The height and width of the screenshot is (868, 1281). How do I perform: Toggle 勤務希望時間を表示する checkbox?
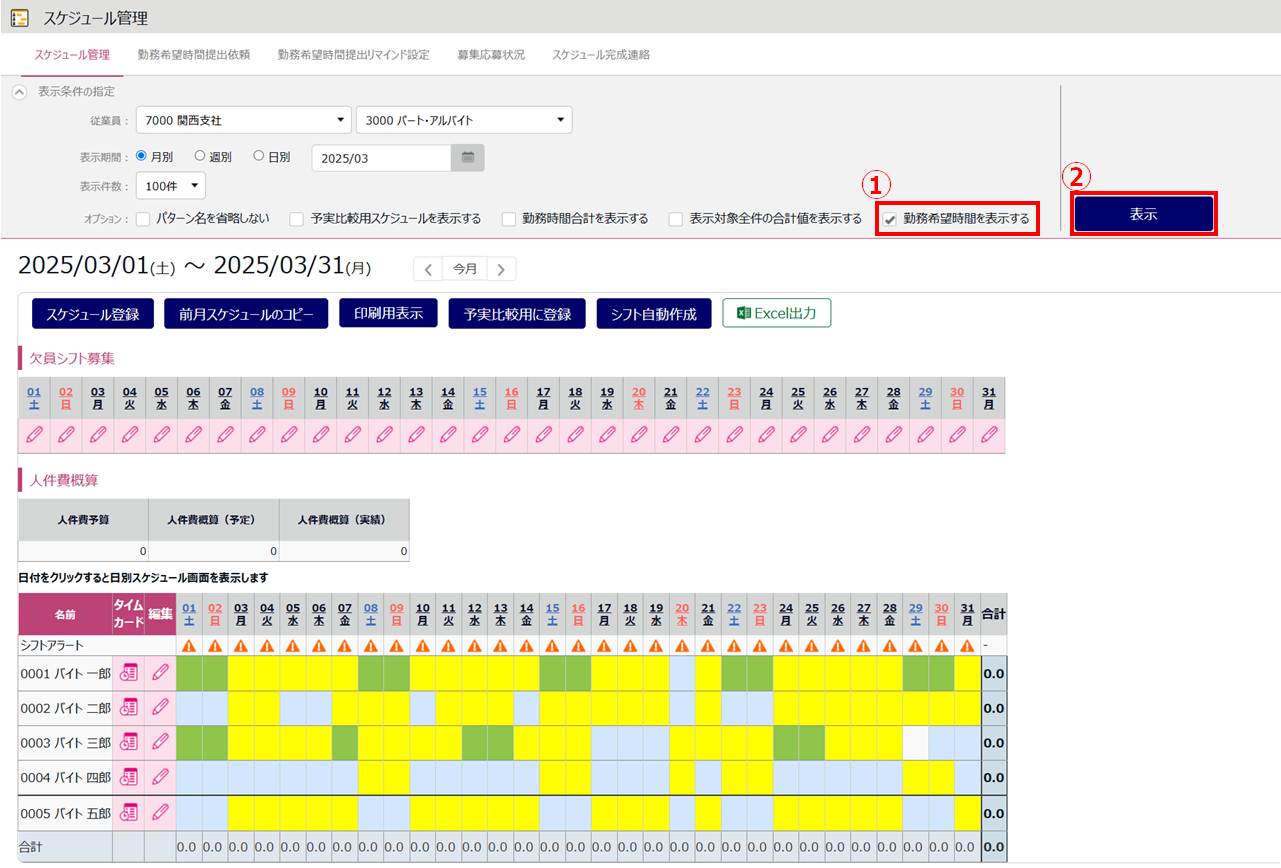click(x=890, y=219)
